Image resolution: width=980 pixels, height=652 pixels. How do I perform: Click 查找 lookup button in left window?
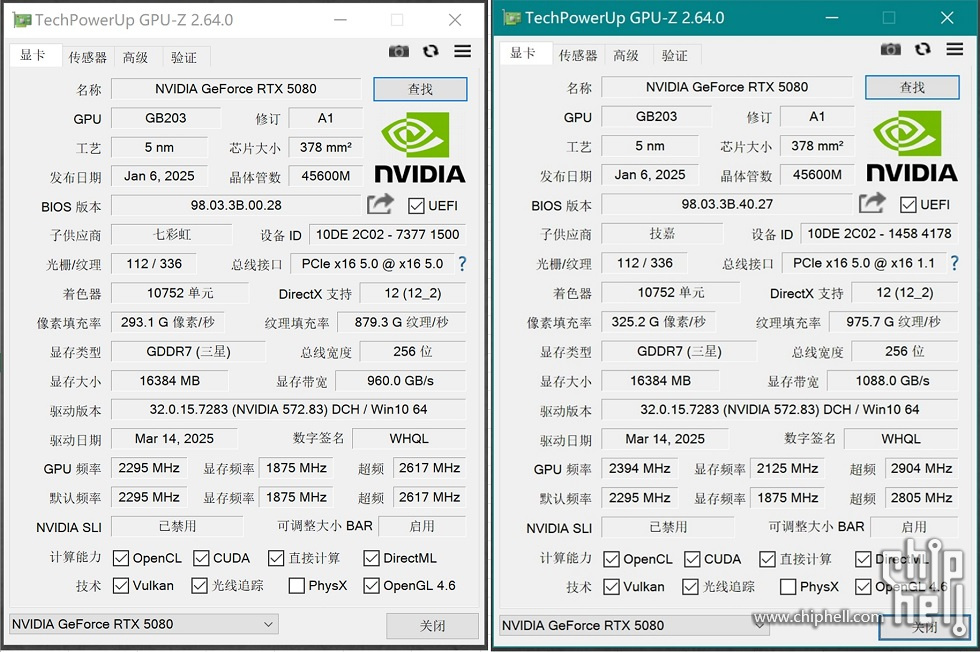click(420, 89)
